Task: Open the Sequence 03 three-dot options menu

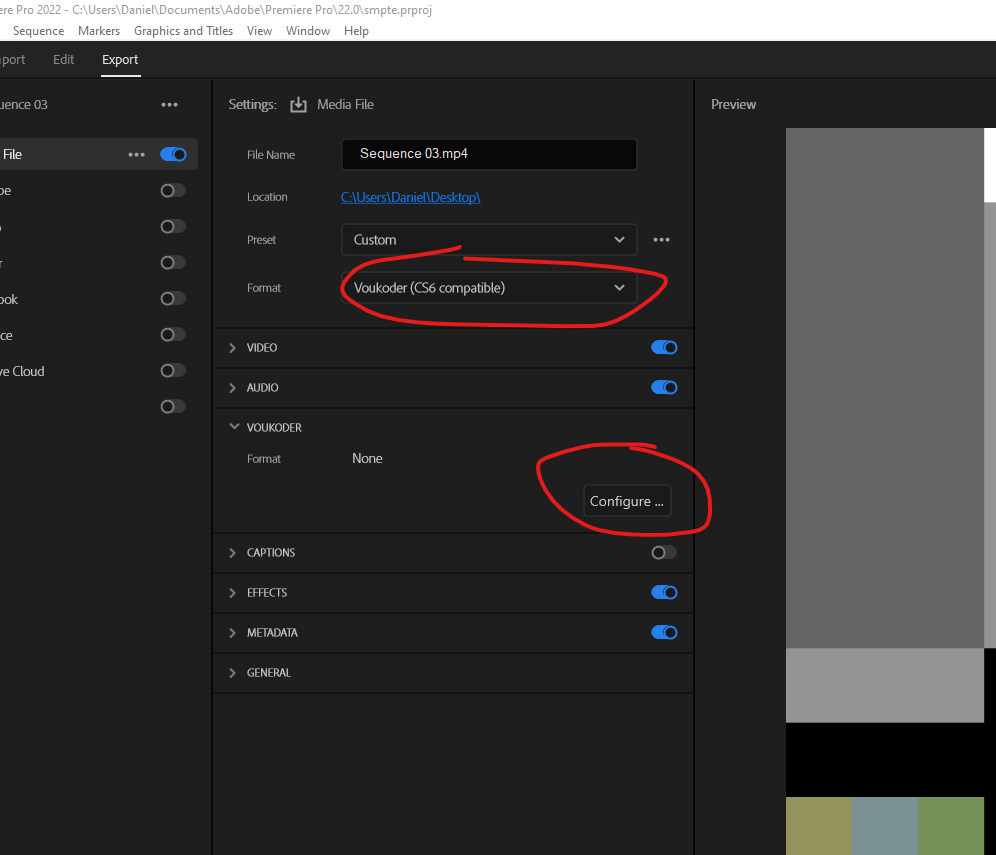Action: point(170,105)
